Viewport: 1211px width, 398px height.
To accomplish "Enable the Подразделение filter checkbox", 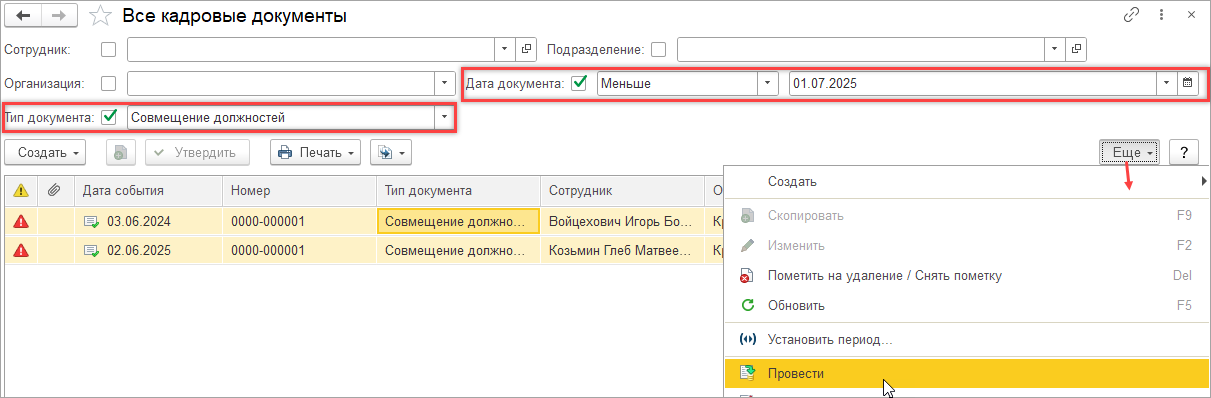I will (658, 49).
